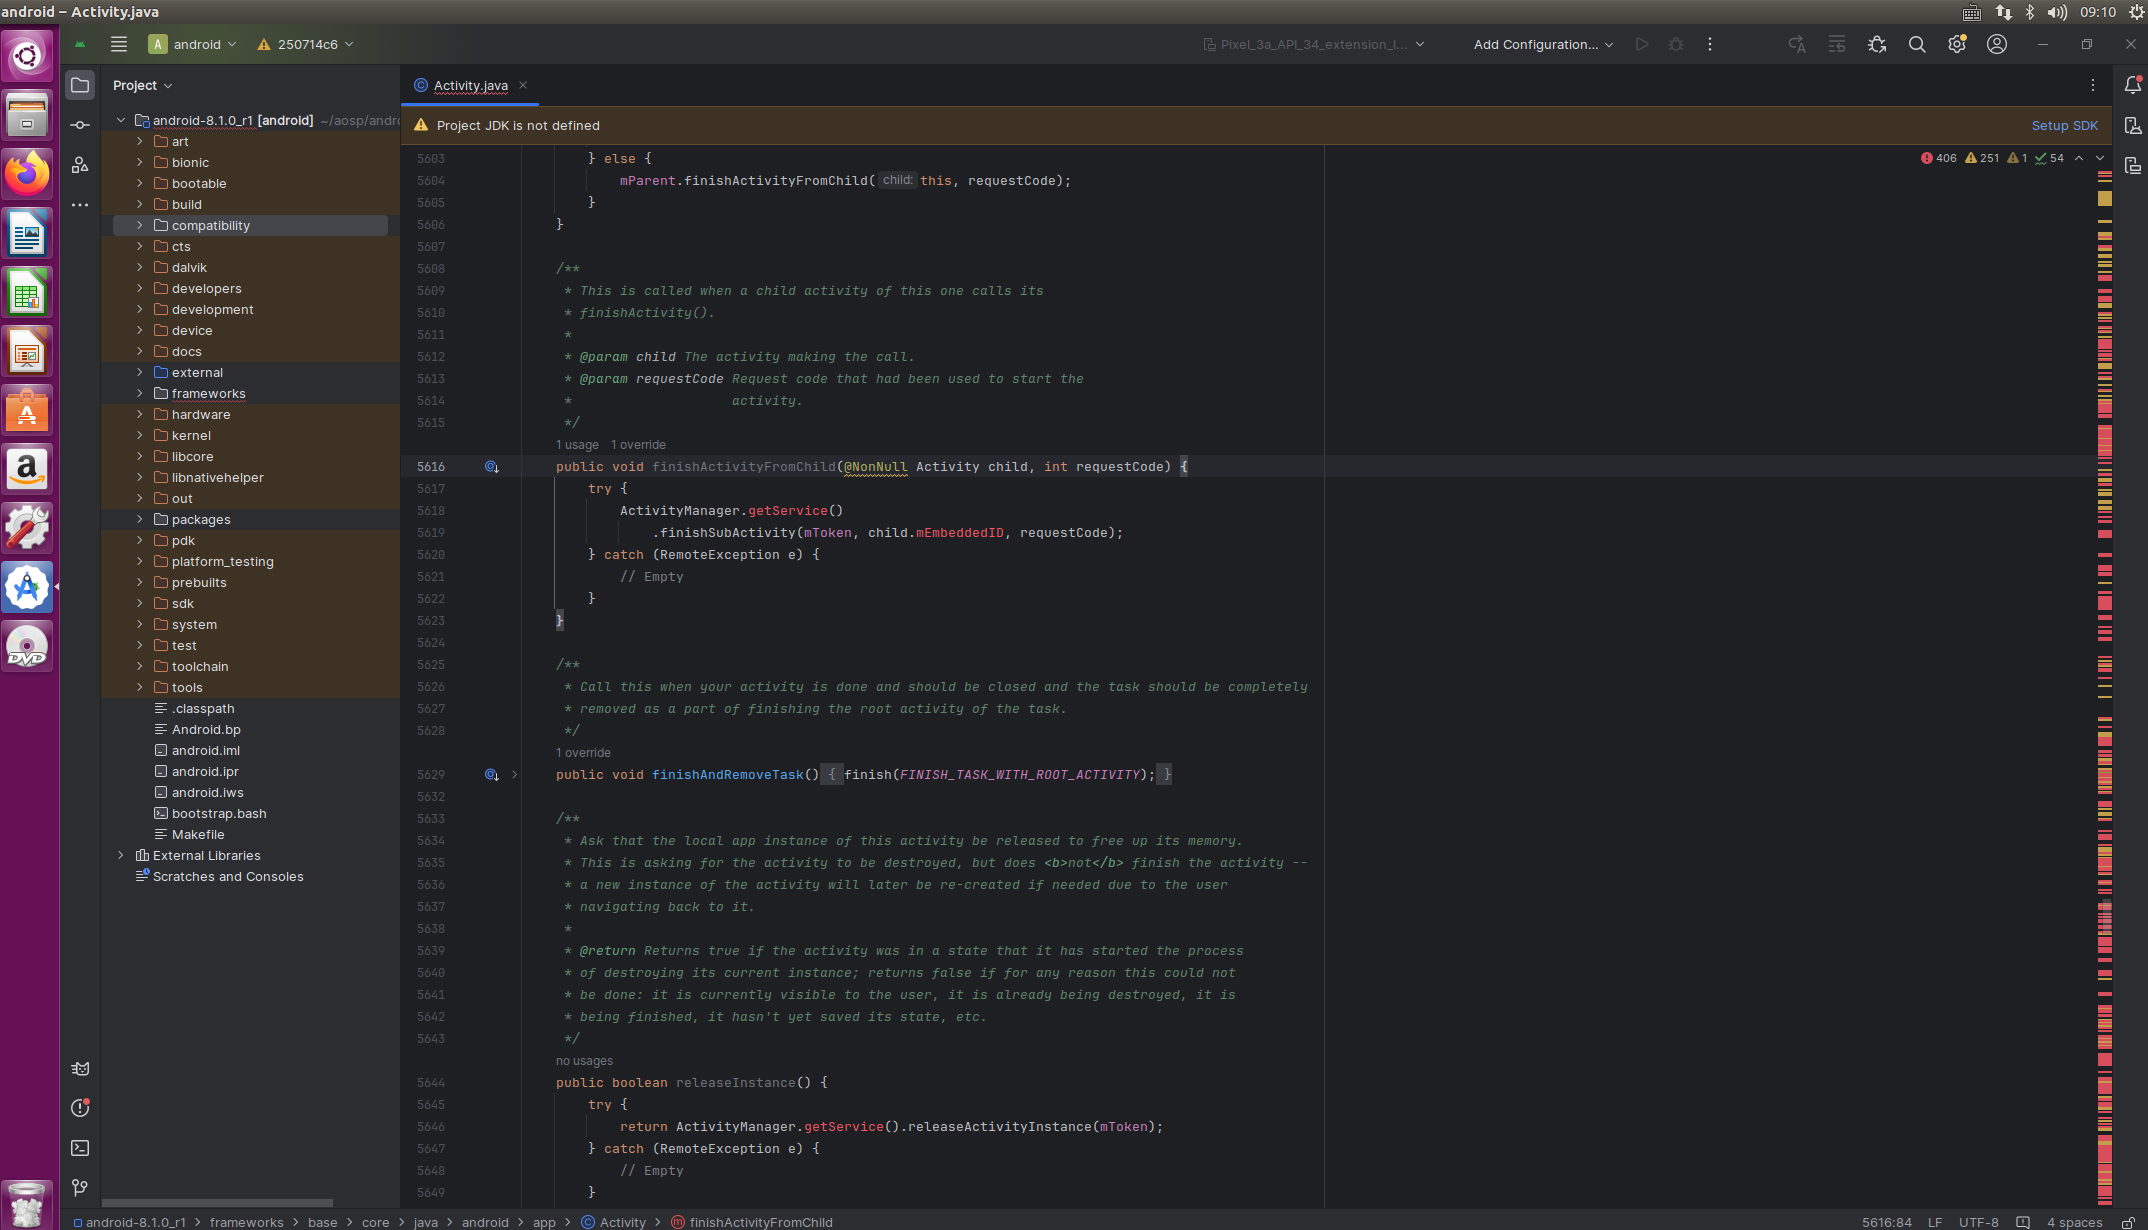Screen dimensions: 2148x1230
Task: Expand the packages folder
Action: pyautogui.click(x=140, y=519)
